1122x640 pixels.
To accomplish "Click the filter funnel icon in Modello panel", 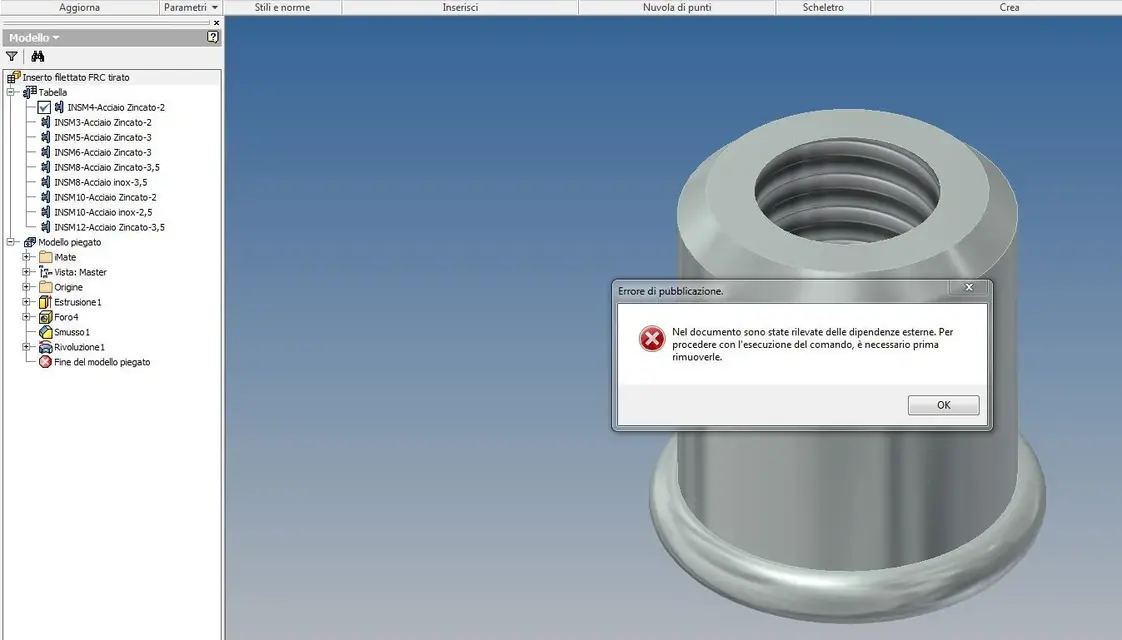I will (11, 57).
